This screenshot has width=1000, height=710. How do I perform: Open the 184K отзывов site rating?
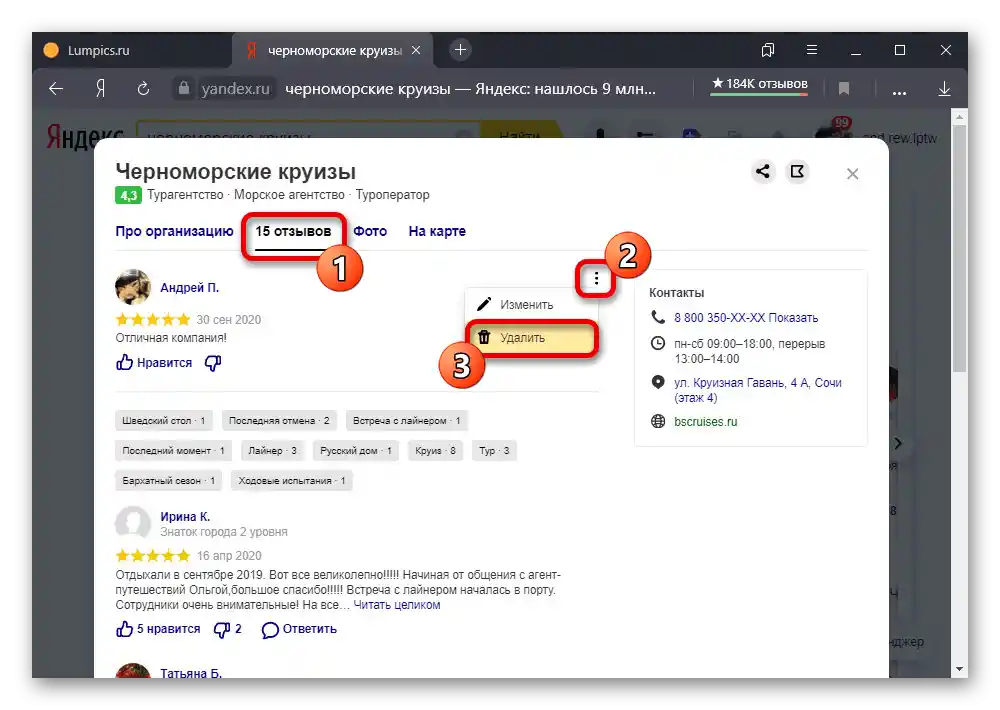pos(760,84)
